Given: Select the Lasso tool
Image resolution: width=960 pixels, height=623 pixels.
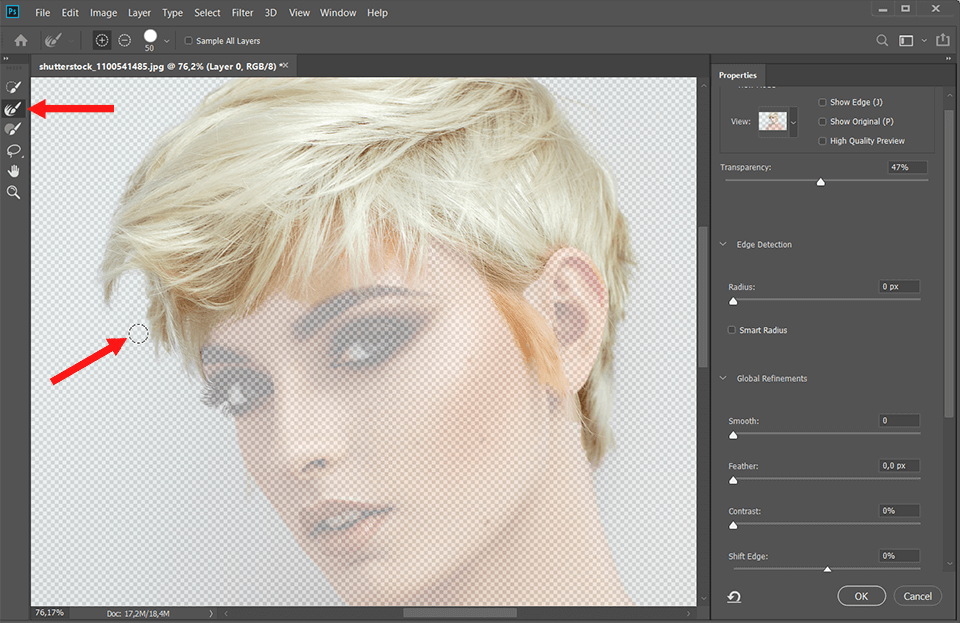Looking at the screenshot, I should point(13,151).
